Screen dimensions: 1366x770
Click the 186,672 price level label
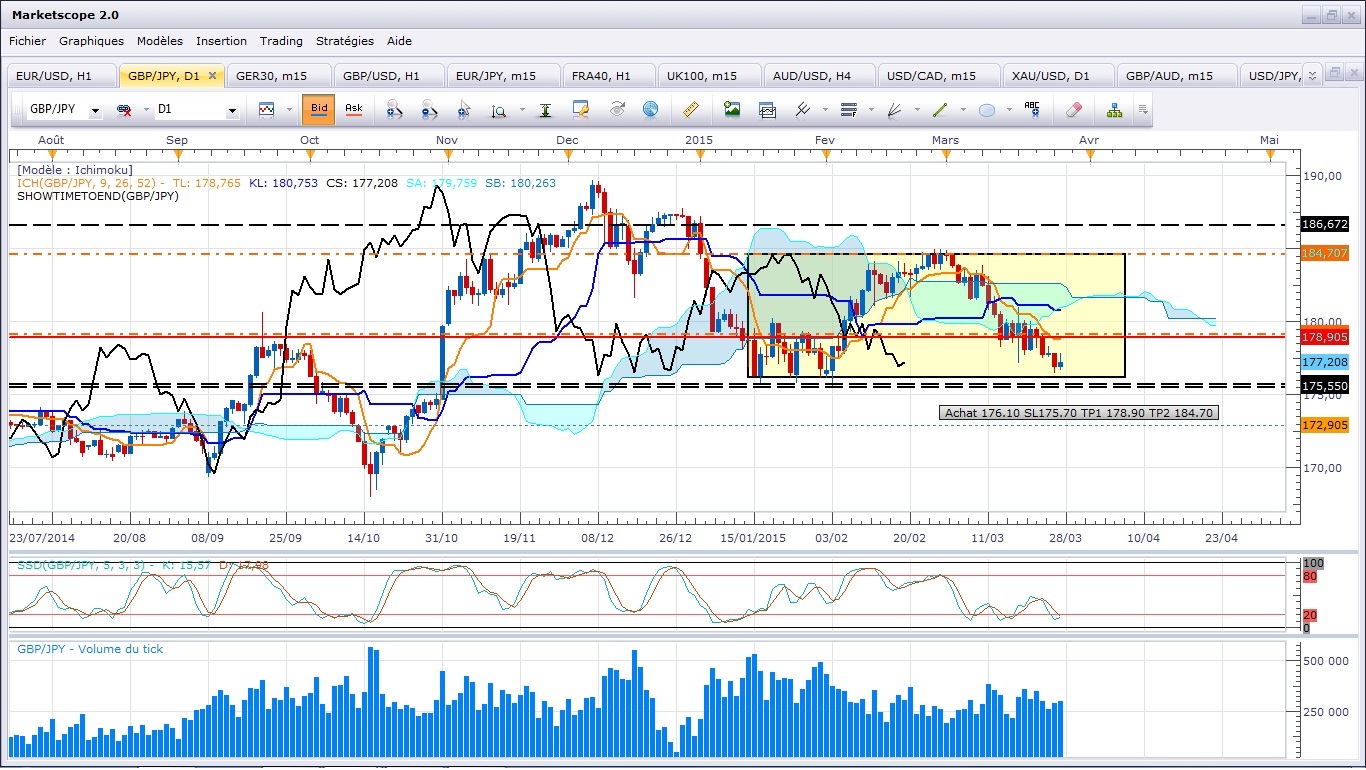coord(1326,225)
